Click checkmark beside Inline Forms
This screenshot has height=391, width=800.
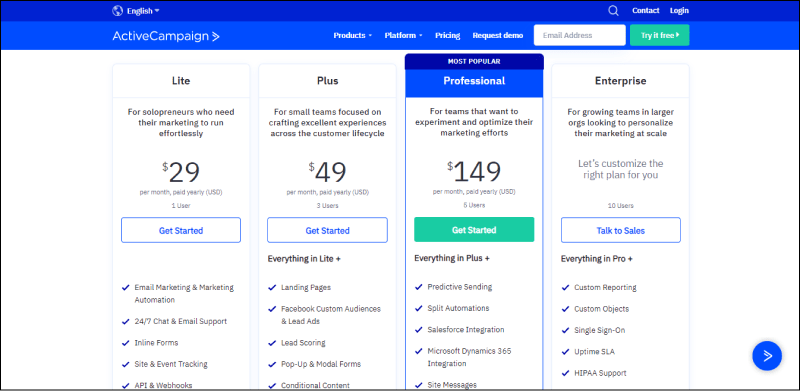tap(126, 343)
